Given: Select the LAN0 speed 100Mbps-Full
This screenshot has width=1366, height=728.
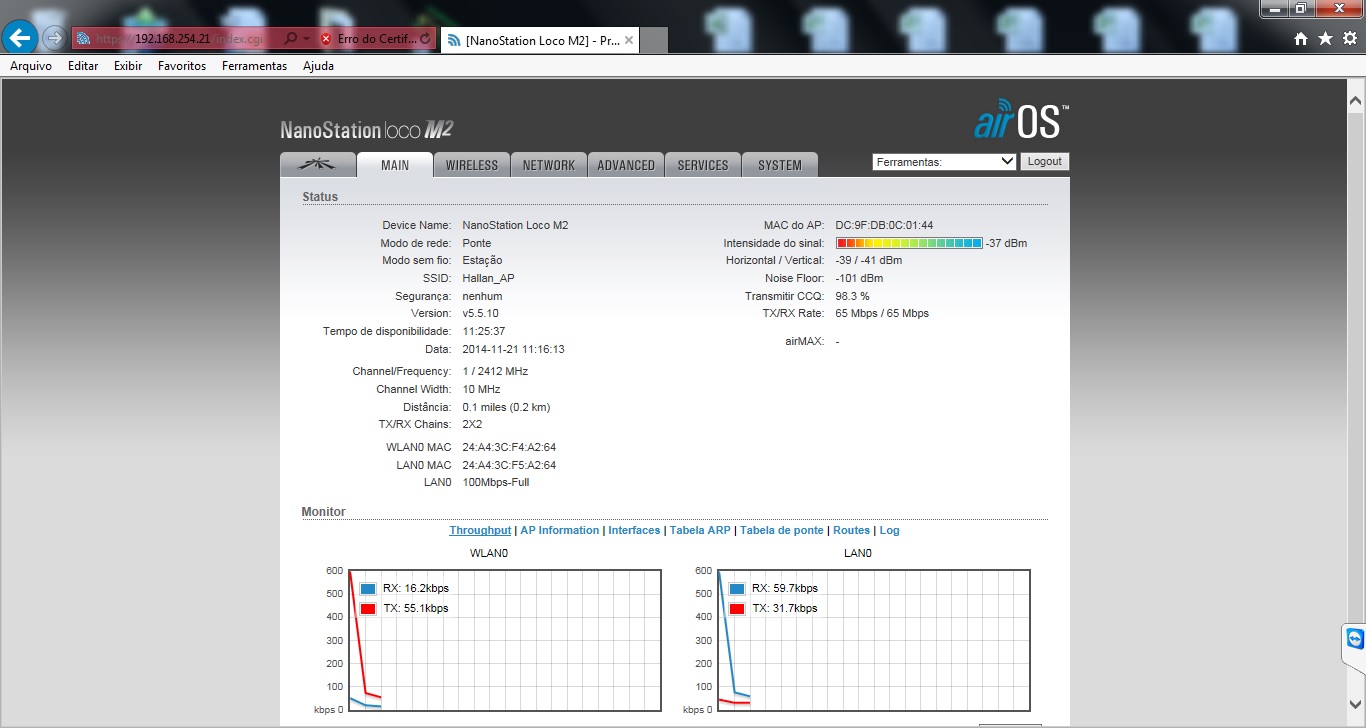Looking at the screenshot, I should (x=496, y=482).
